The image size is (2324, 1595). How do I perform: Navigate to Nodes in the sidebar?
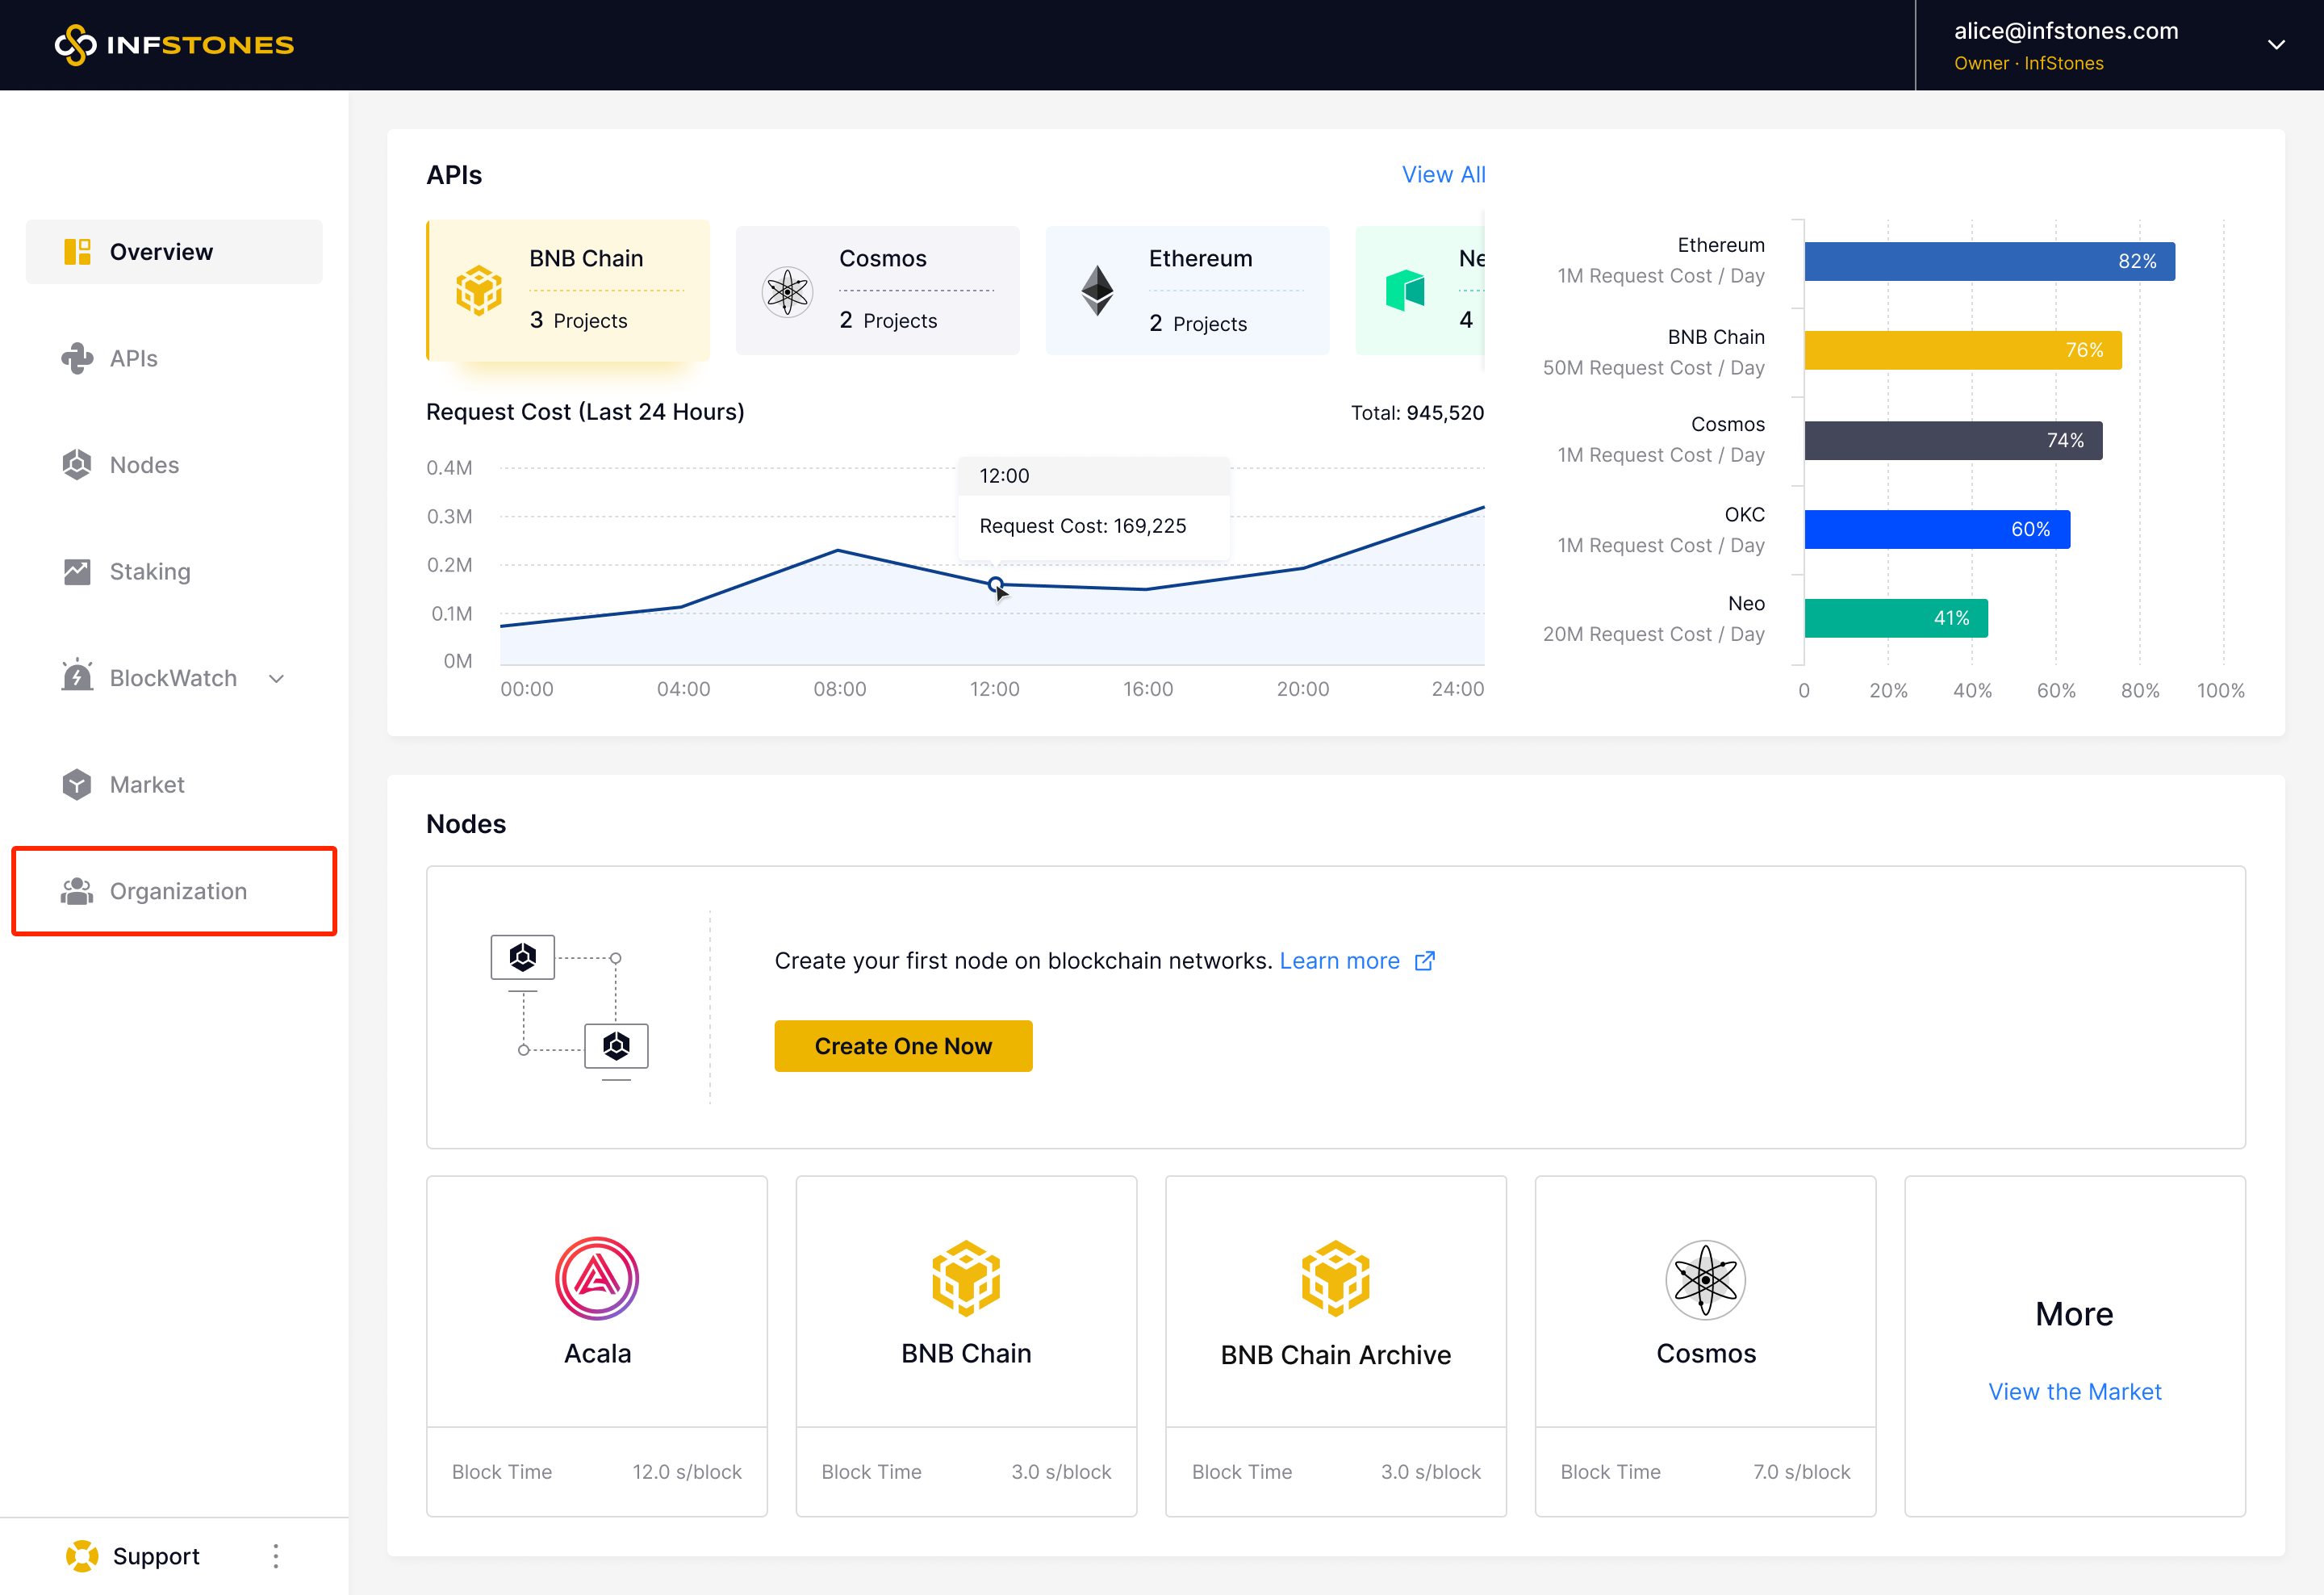click(x=144, y=465)
